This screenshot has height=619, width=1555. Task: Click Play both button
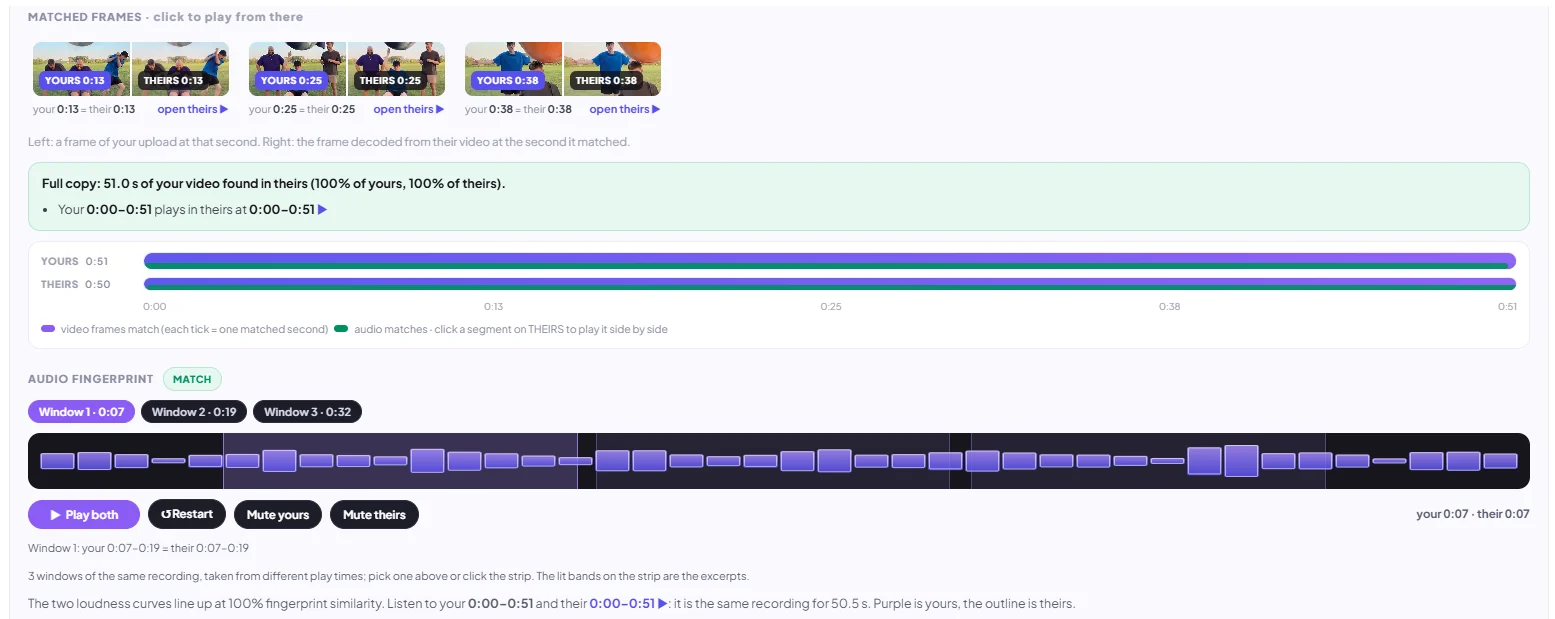(x=84, y=515)
